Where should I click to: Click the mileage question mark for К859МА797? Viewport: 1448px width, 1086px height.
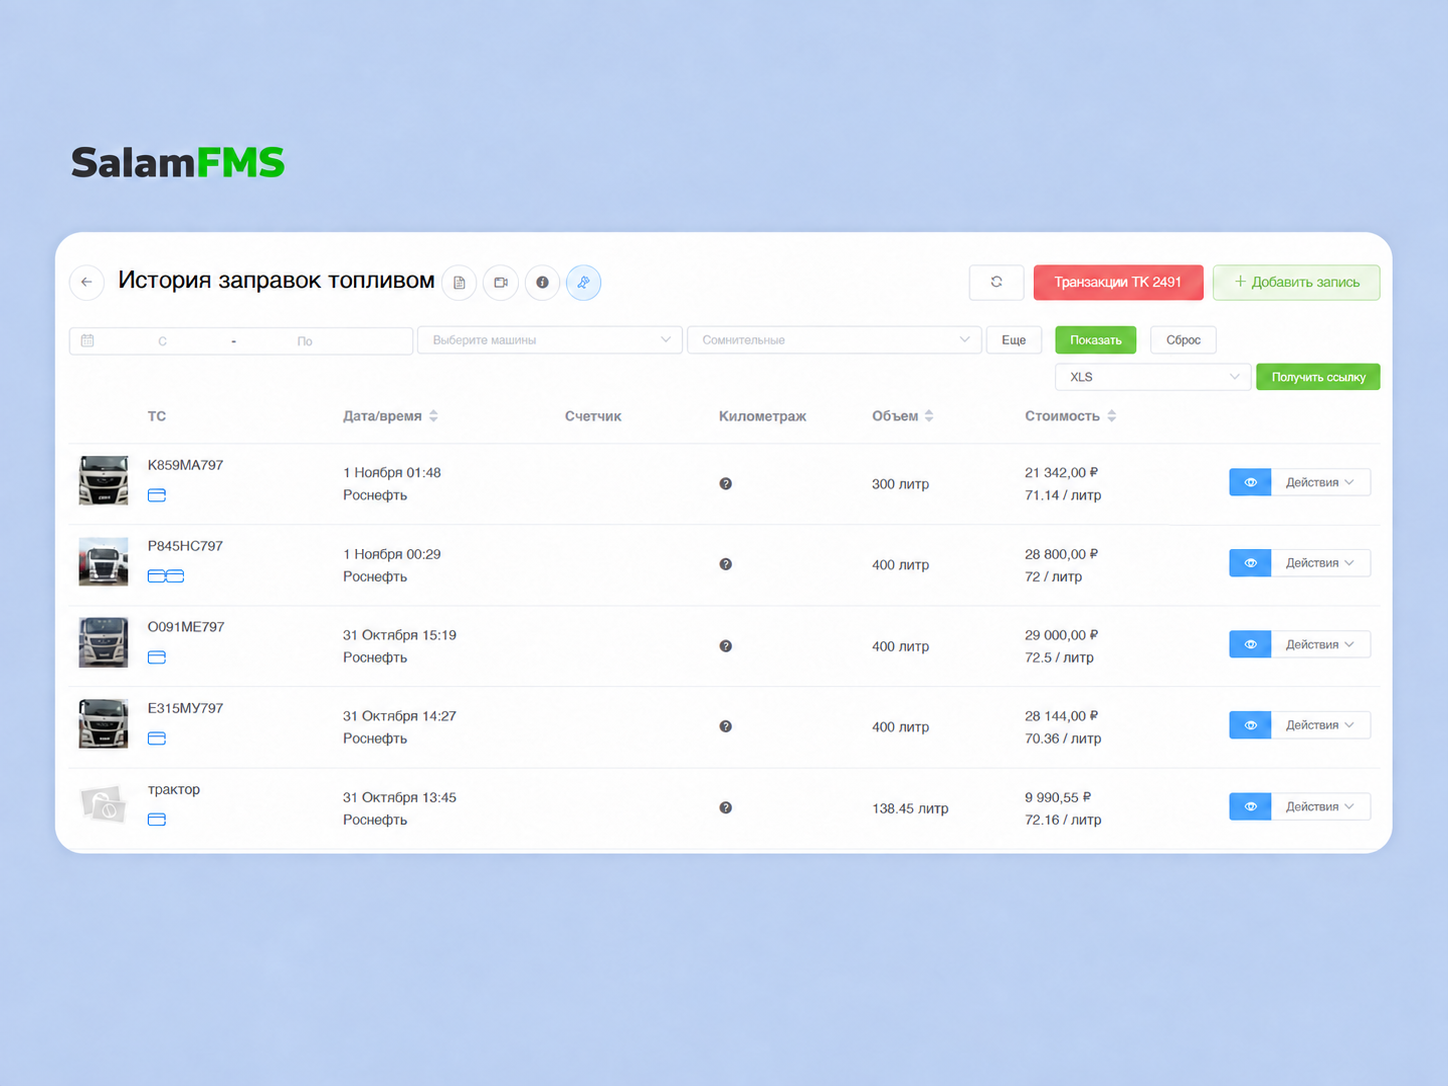pos(726,484)
